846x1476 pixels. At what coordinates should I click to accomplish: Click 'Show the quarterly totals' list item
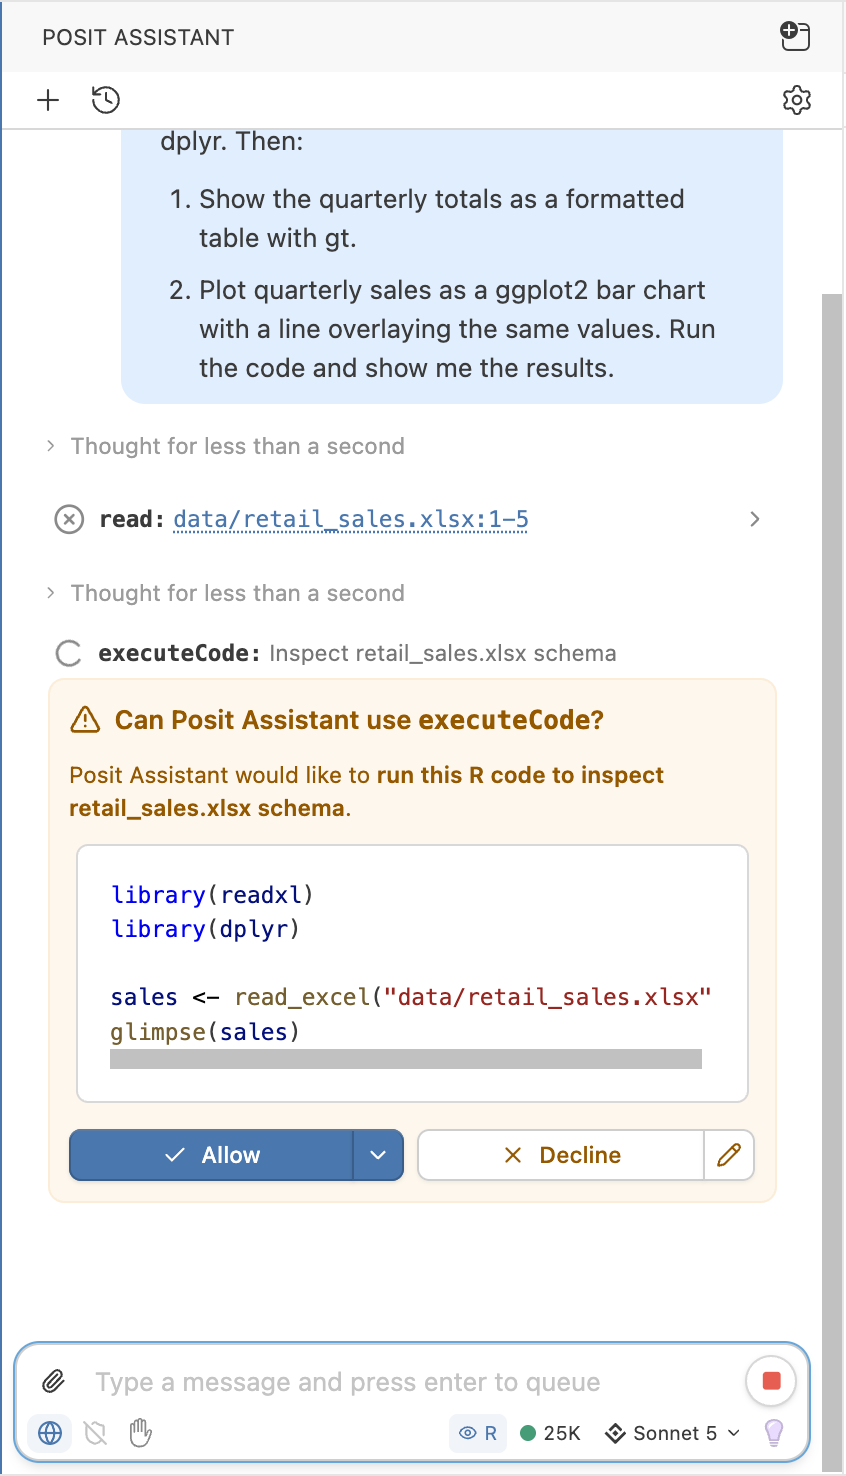coord(441,218)
